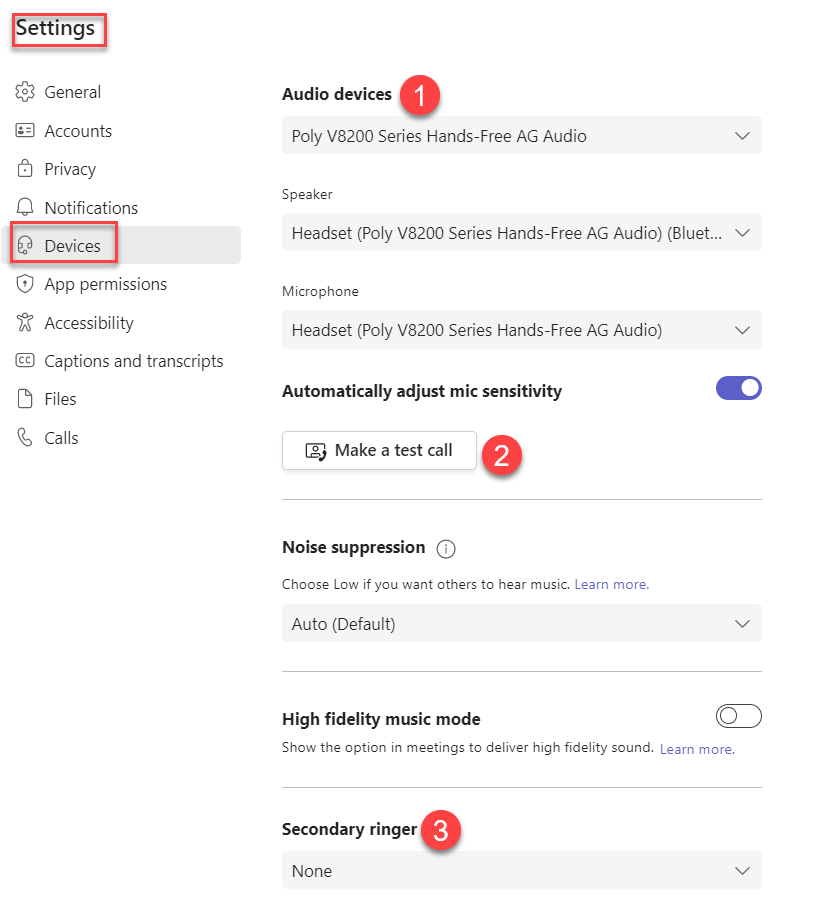The width and height of the screenshot is (818, 909).
Task: Open the Secondary ringer dropdown
Action: pos(521,871)
